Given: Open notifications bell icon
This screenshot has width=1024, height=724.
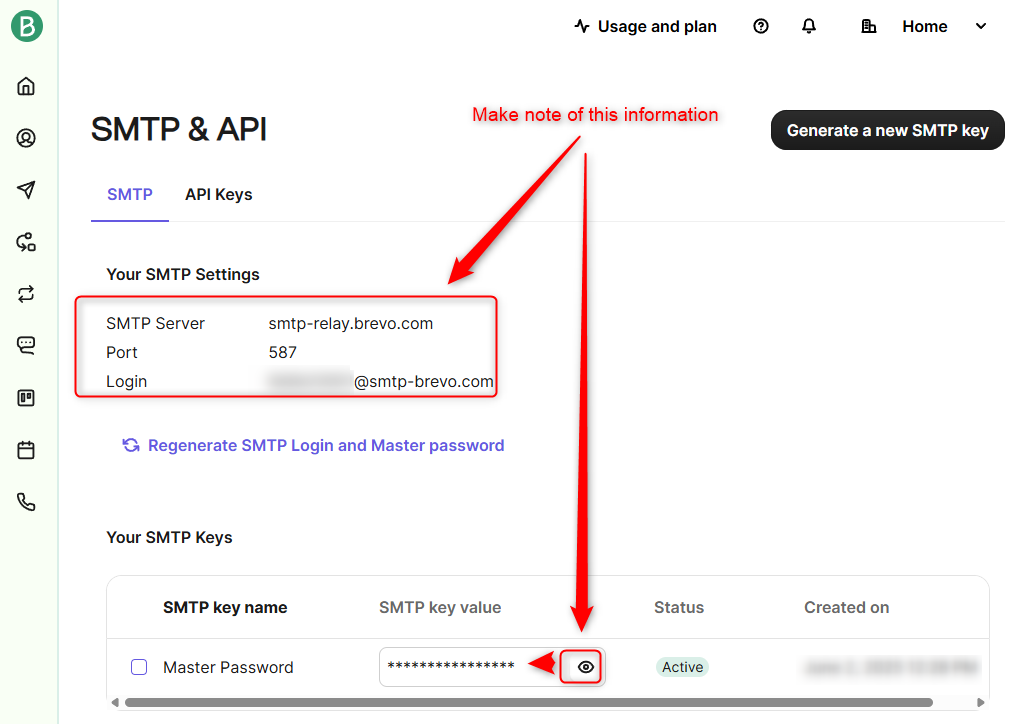Looking at the screenshot, I should (809, 26).
